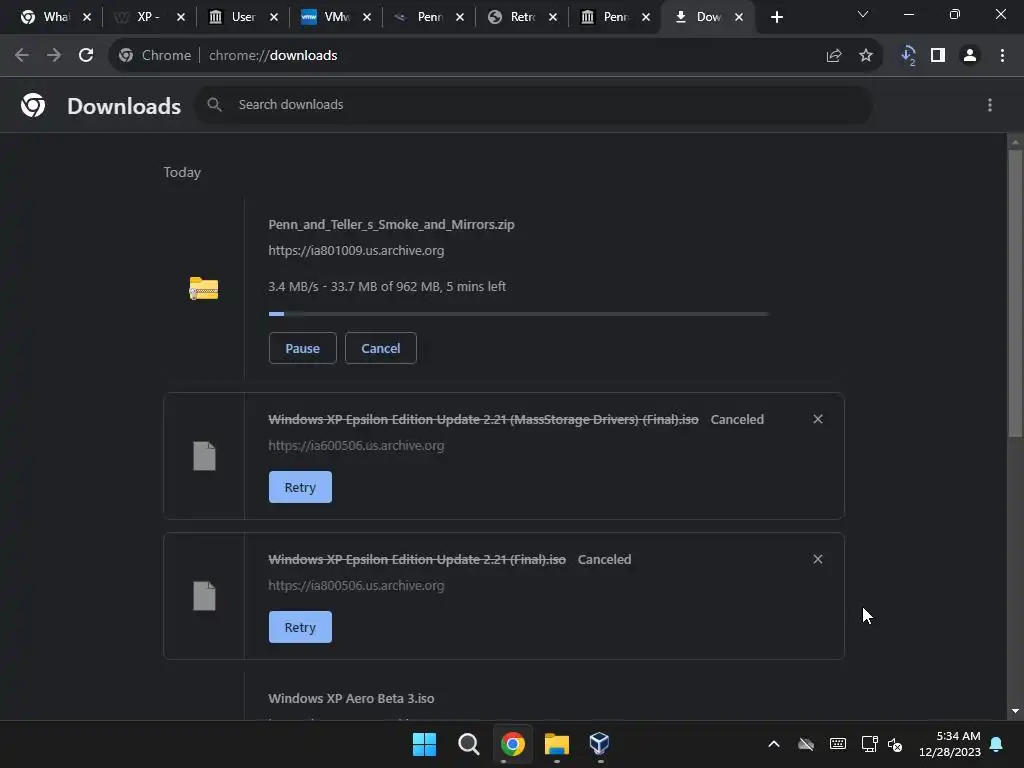The image size is (1024, 768).
Task: Bookmark this page with the star
Action: pyautogui.click(x=866, y=56)
